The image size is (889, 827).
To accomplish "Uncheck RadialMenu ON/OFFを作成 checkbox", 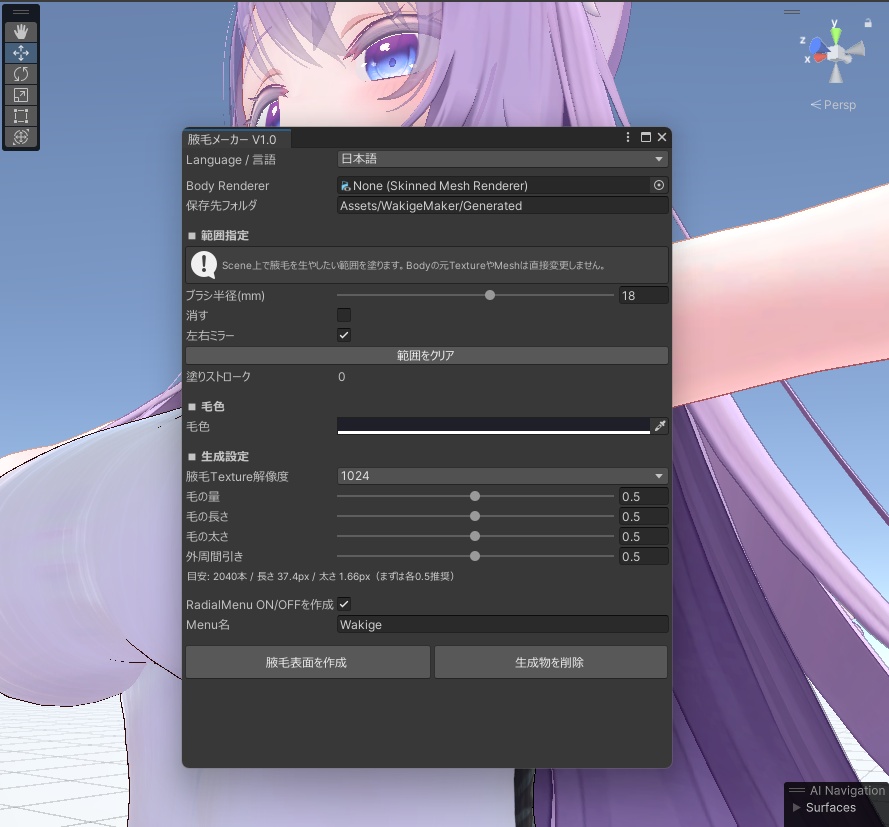I will click(344, 604).
